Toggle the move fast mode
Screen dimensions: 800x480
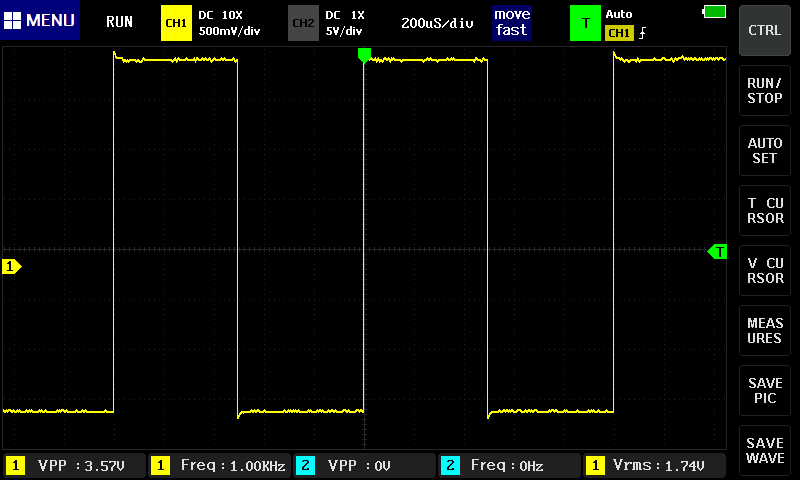point(511,22)
